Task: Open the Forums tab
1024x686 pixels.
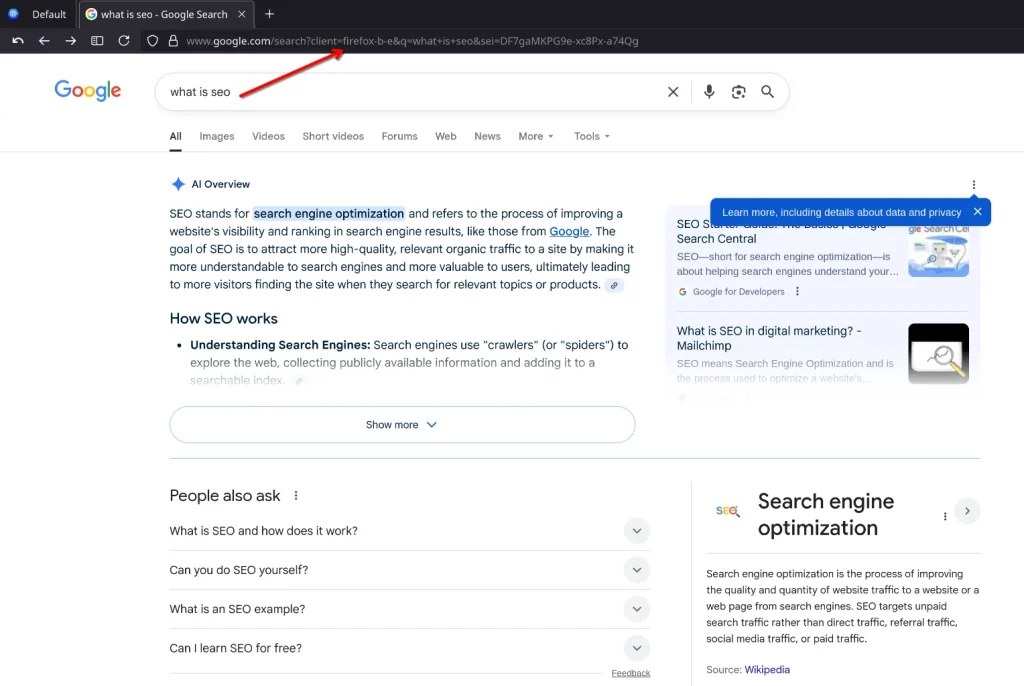Action: 400,137
